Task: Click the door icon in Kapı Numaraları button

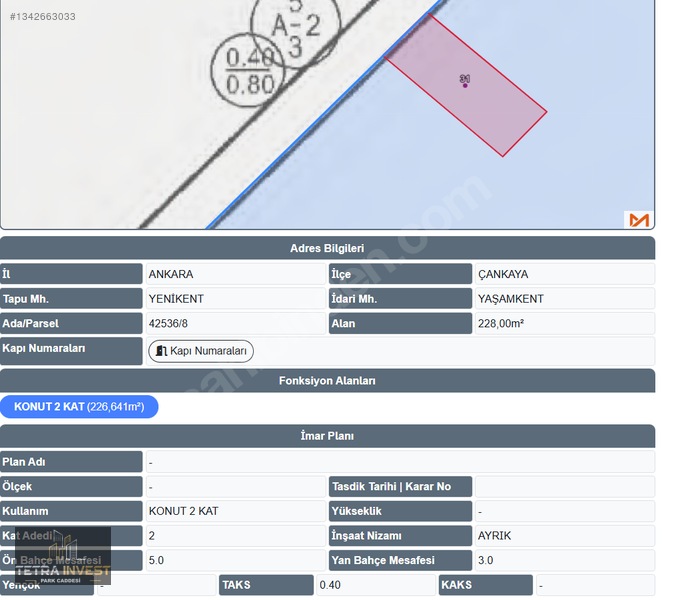Action: 161,351
